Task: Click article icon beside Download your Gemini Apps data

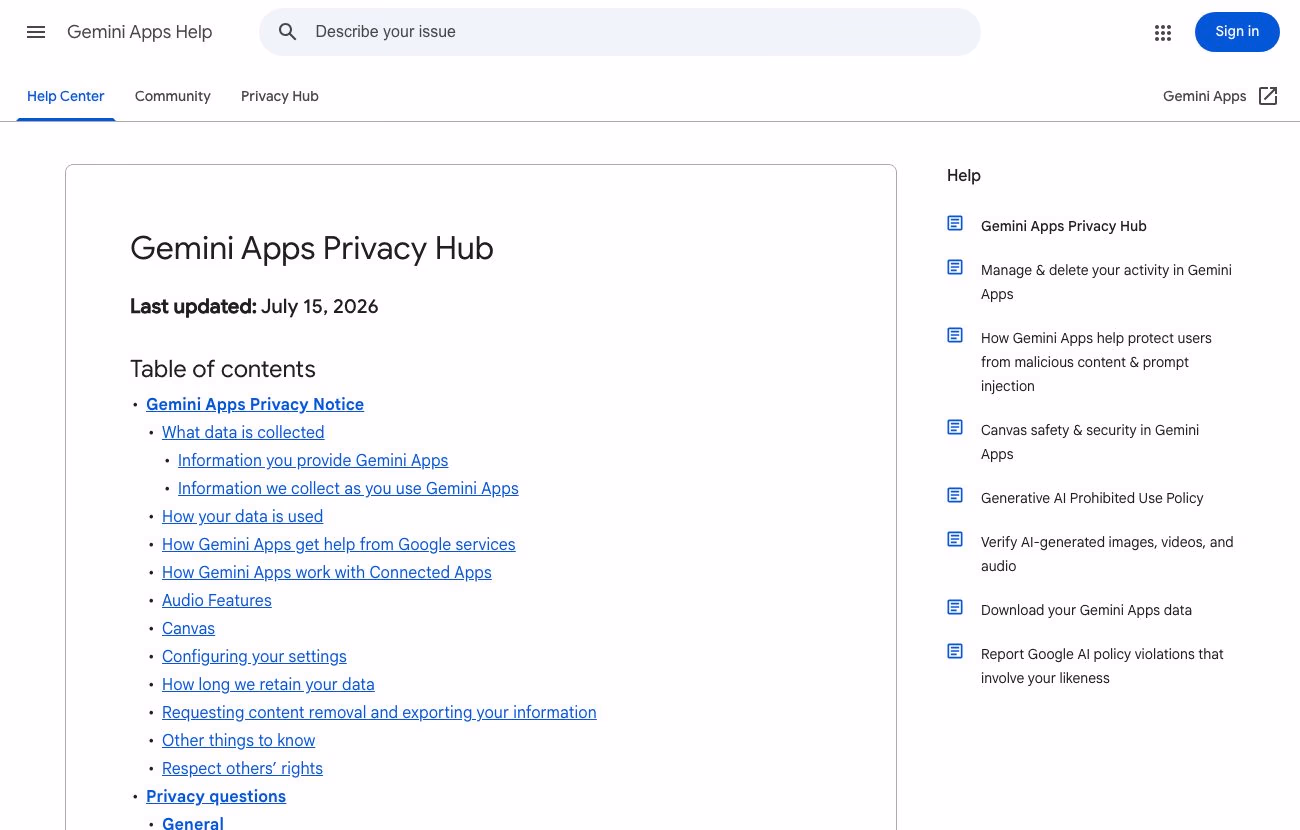Action: click(x=955, y=608)
